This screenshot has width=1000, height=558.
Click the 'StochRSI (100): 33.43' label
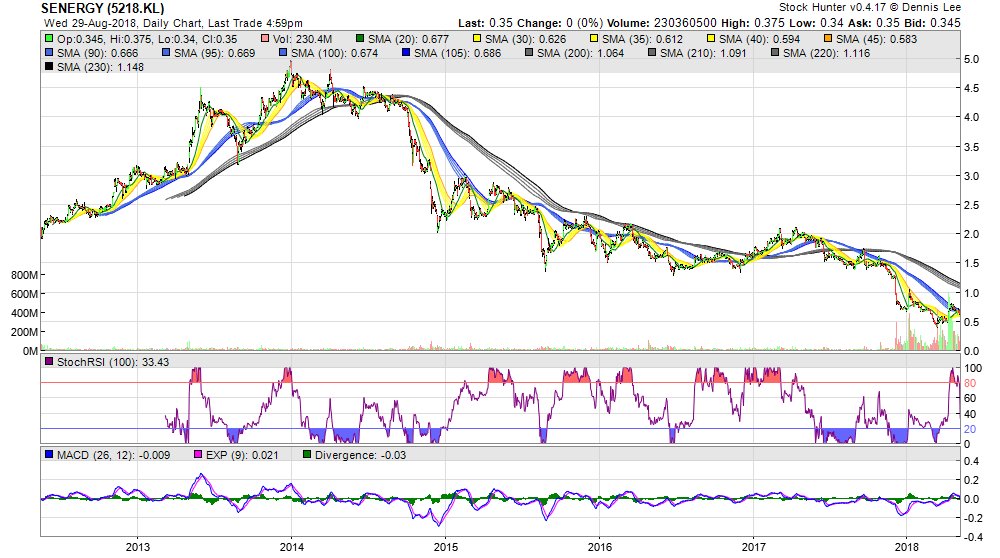click(113, 362)
